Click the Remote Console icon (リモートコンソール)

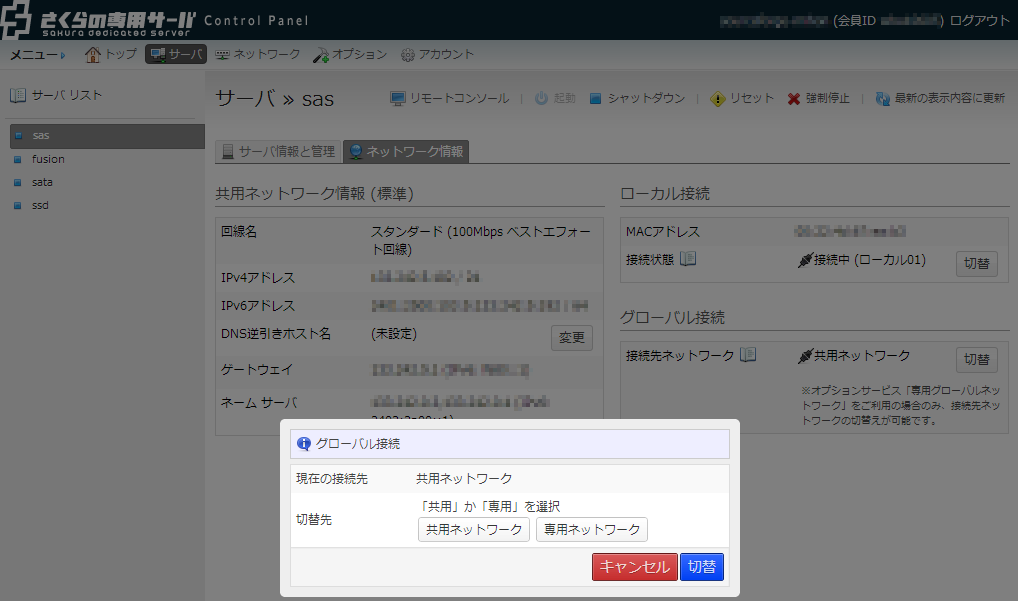click(397, 99)
